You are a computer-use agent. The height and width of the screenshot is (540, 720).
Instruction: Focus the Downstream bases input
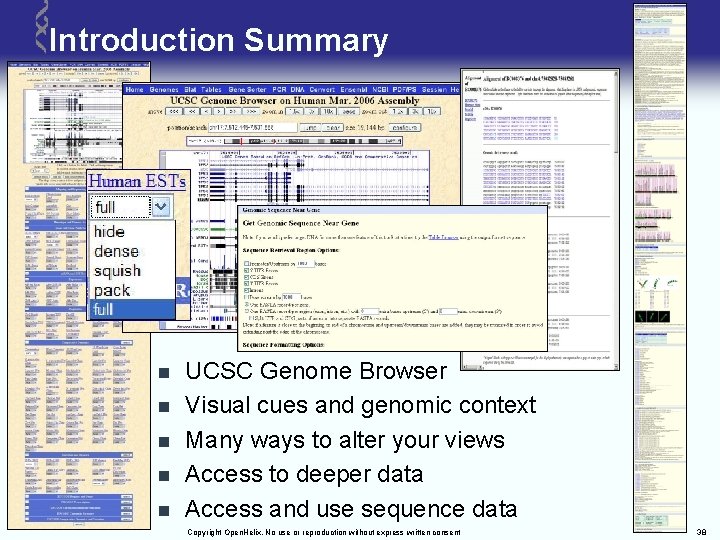point(292,298)
